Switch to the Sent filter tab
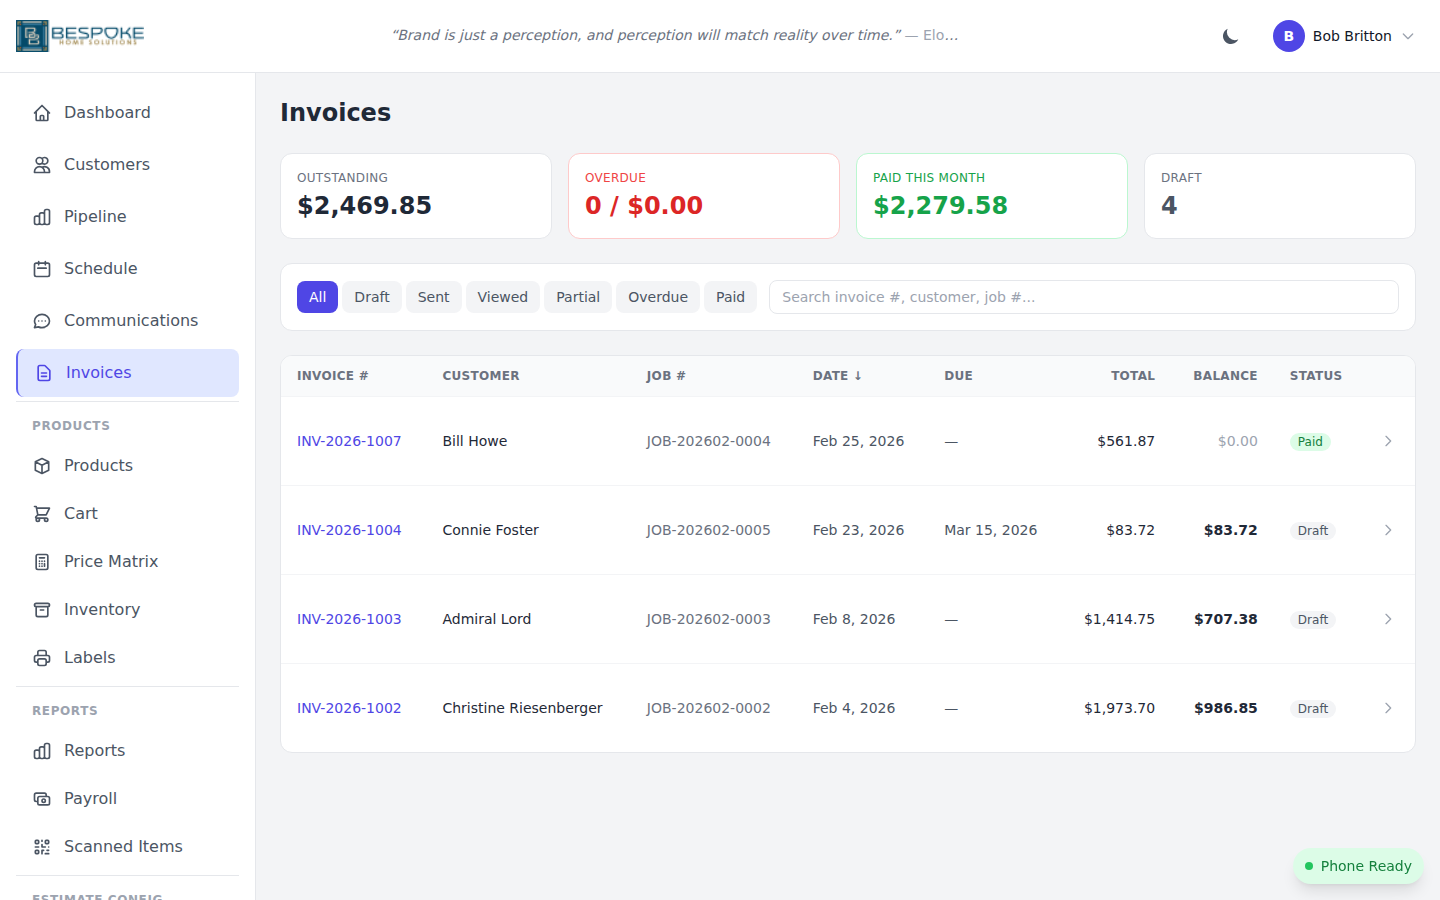 433,297
